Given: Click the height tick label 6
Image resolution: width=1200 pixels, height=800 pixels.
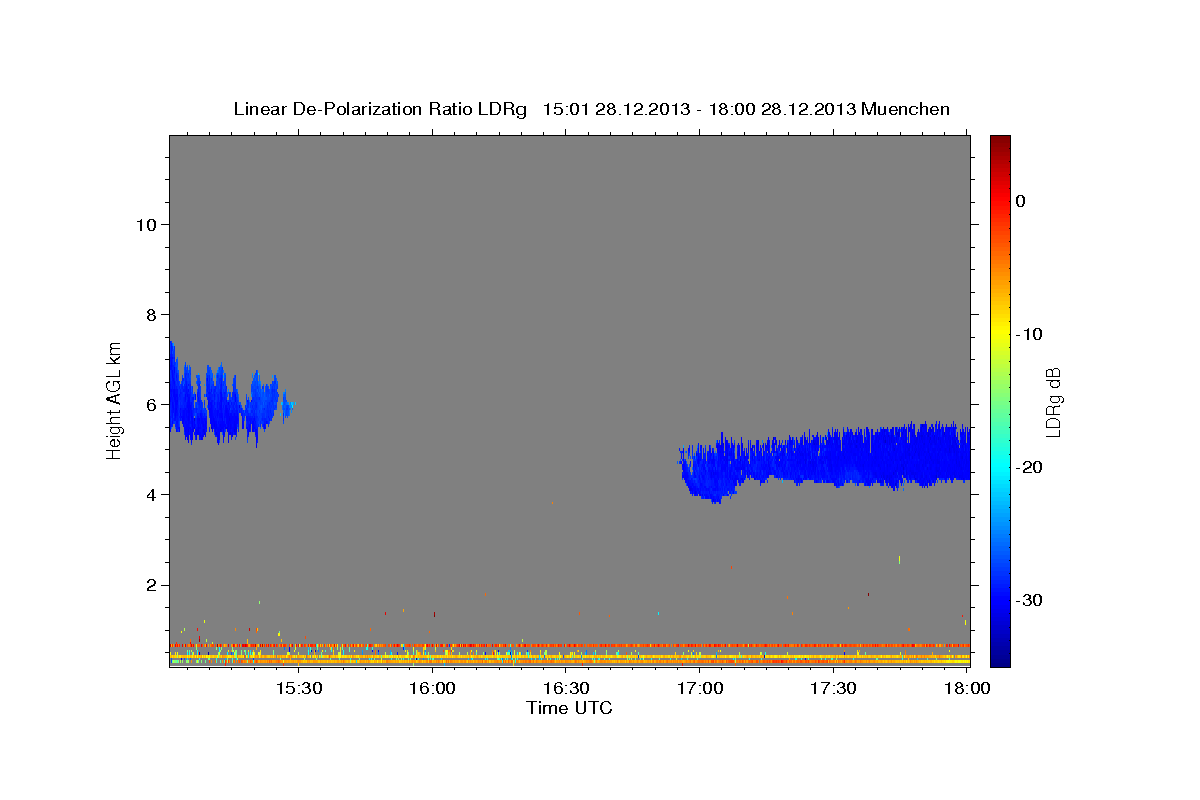Looking at the screenshot, I should coord(150,405).
